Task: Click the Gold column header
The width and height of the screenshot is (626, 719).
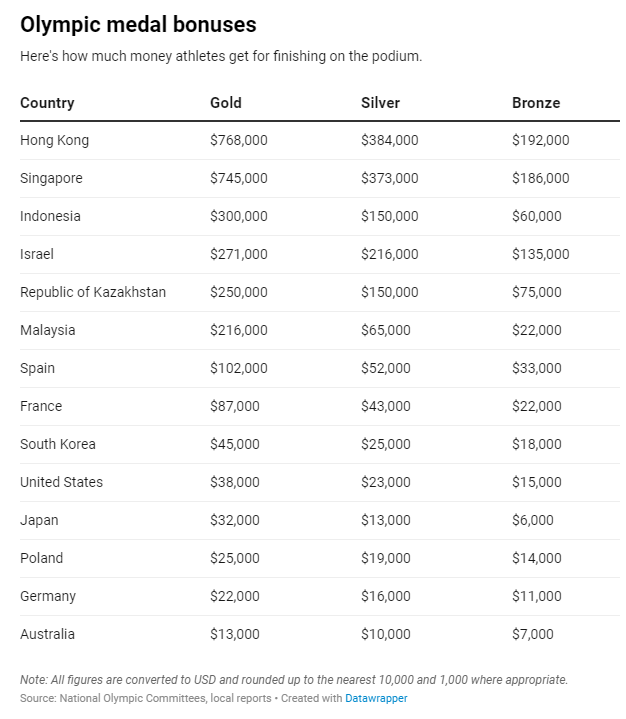Action: tap(226, 103)
